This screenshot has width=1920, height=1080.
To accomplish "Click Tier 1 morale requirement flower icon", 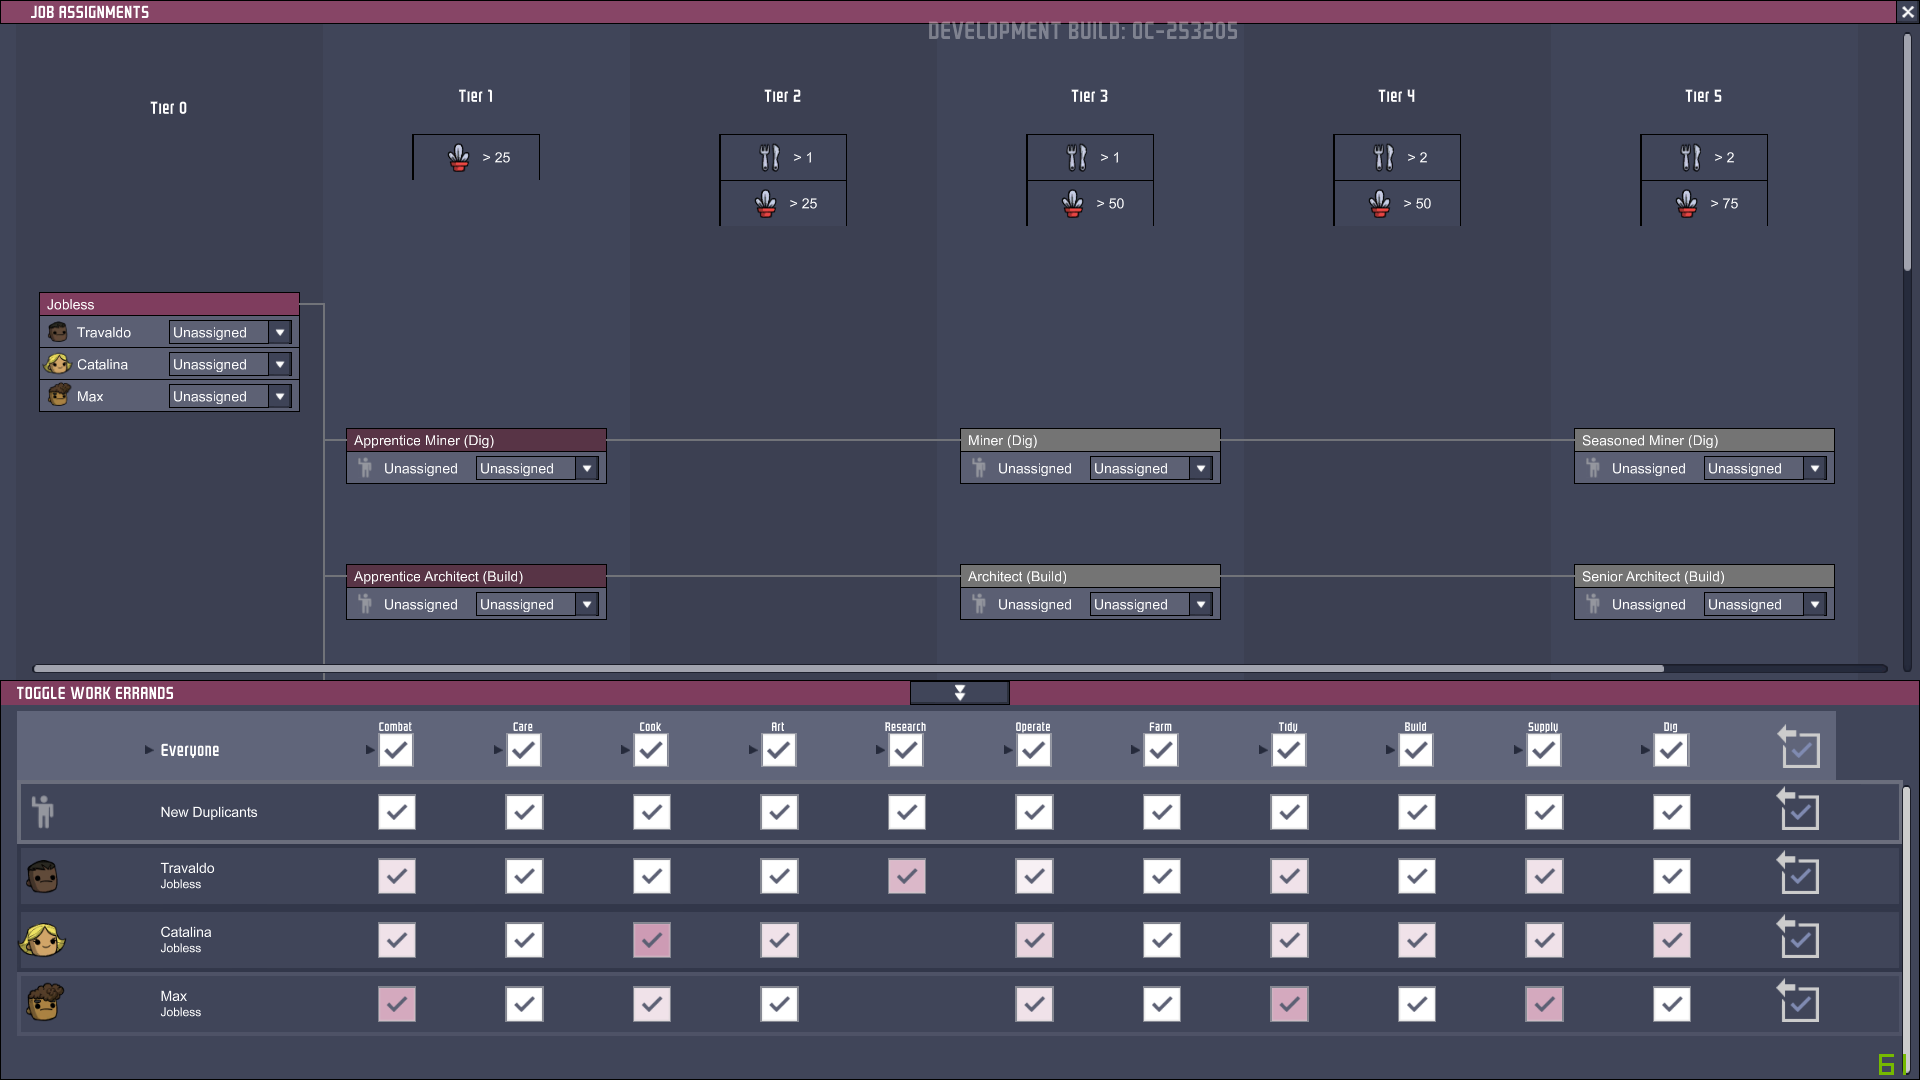I will (458, 157).
